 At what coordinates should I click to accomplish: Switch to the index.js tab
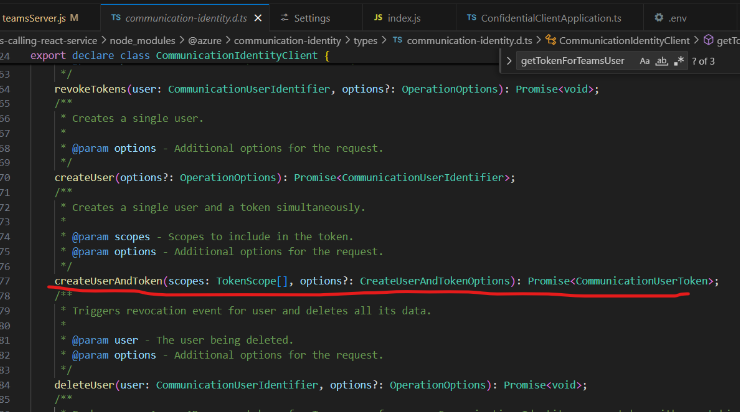404,18
